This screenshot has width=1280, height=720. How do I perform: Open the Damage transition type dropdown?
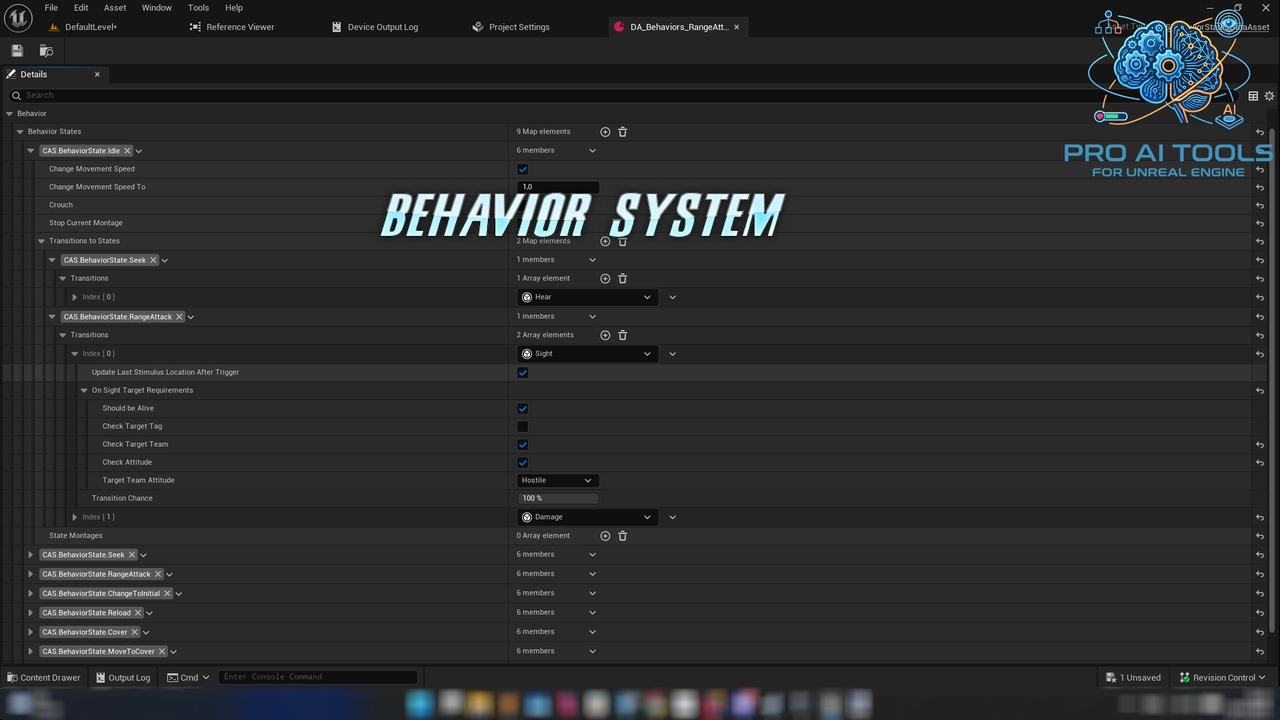click(x=587, y=517)
